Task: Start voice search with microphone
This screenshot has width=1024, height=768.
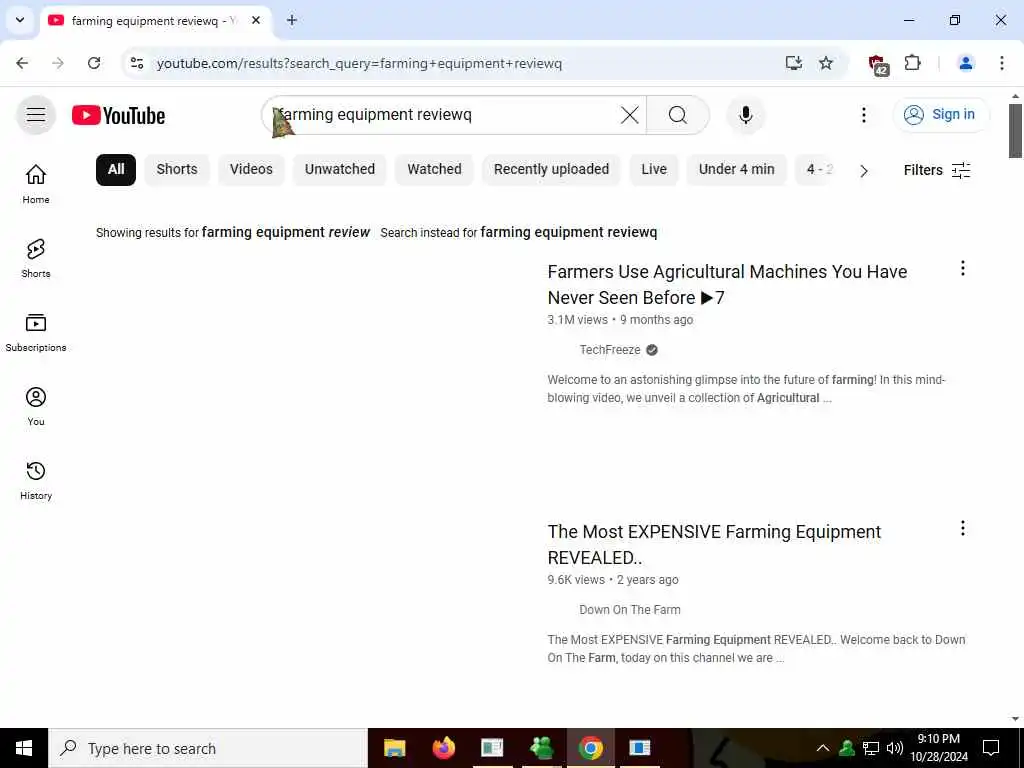Action: coord(745,116)
